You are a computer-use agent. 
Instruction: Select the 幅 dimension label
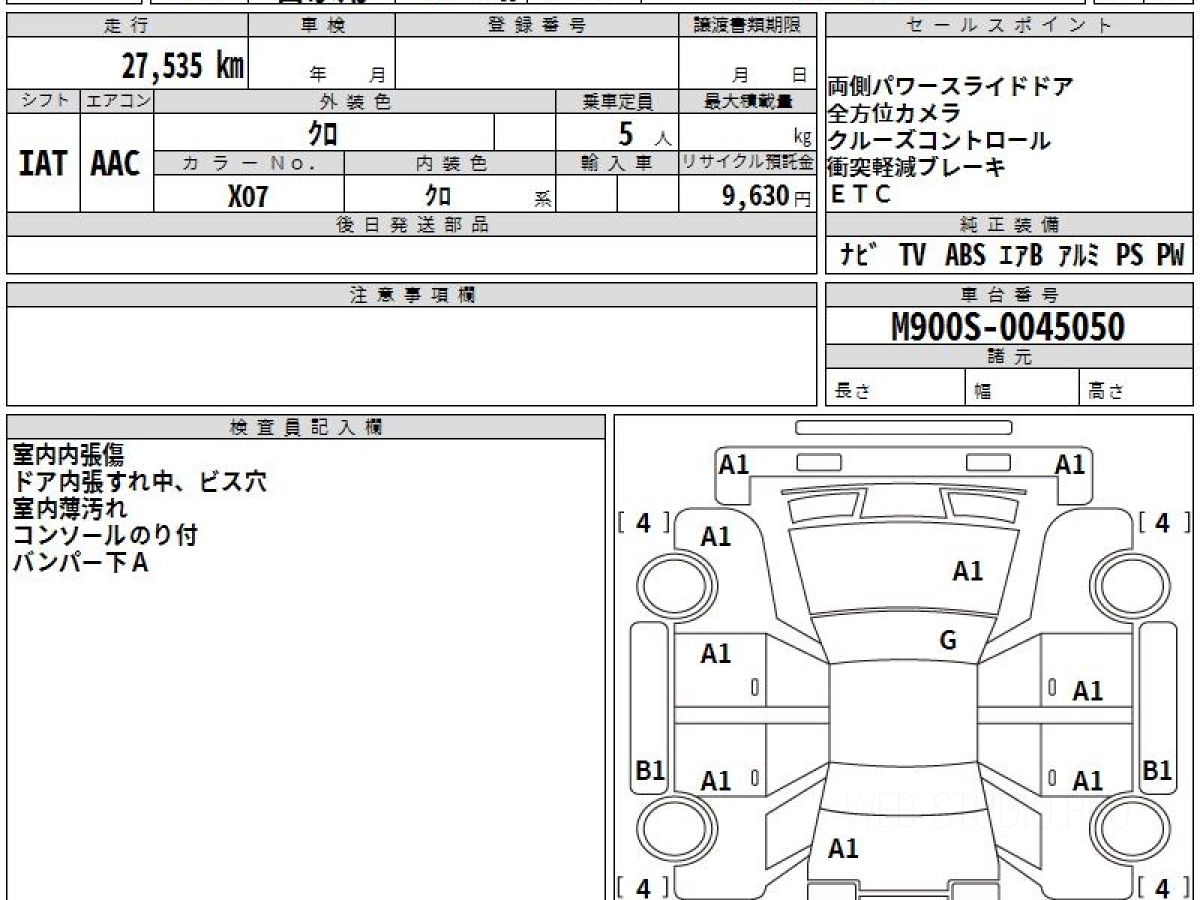click(983, 392)
